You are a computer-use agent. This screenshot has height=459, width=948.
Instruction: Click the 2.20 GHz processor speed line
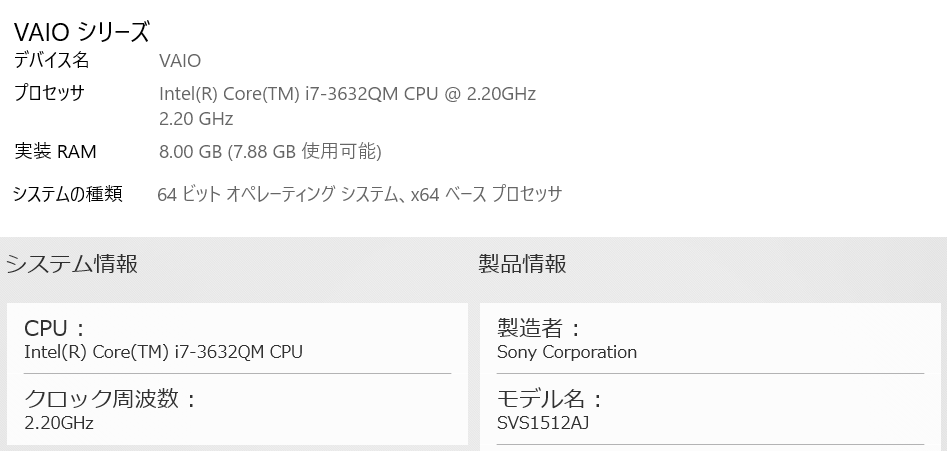coord(196,119)
